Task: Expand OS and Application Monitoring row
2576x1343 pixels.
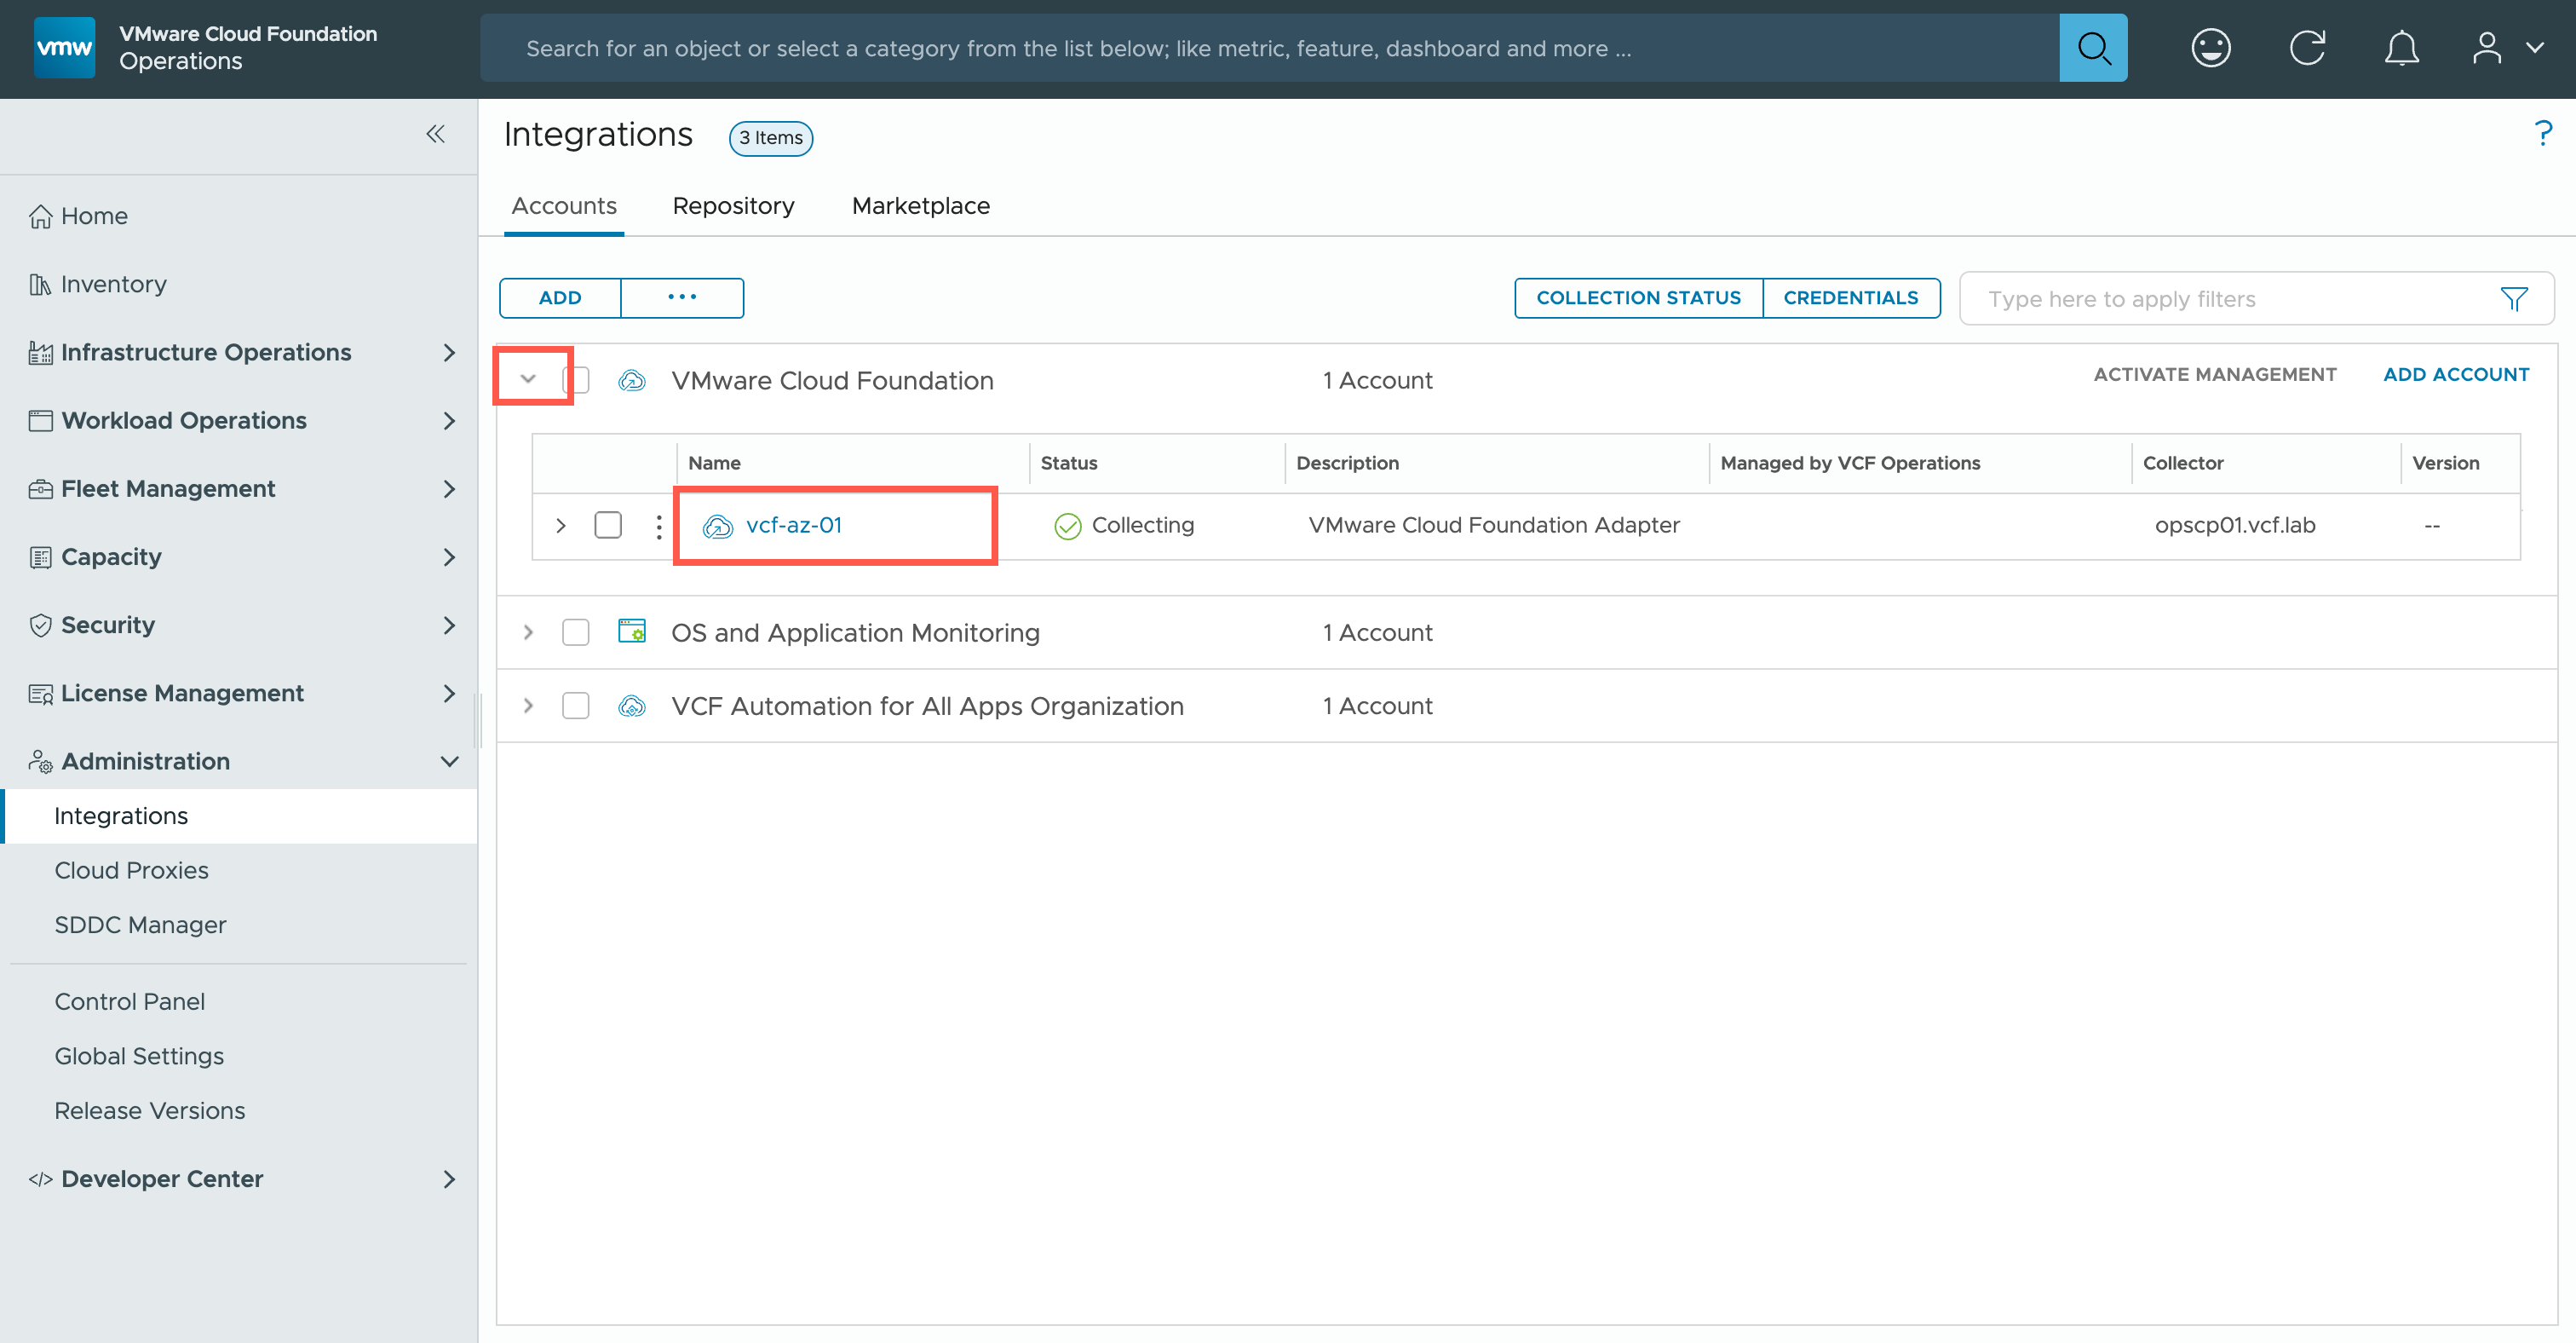Action: [528, 632]
